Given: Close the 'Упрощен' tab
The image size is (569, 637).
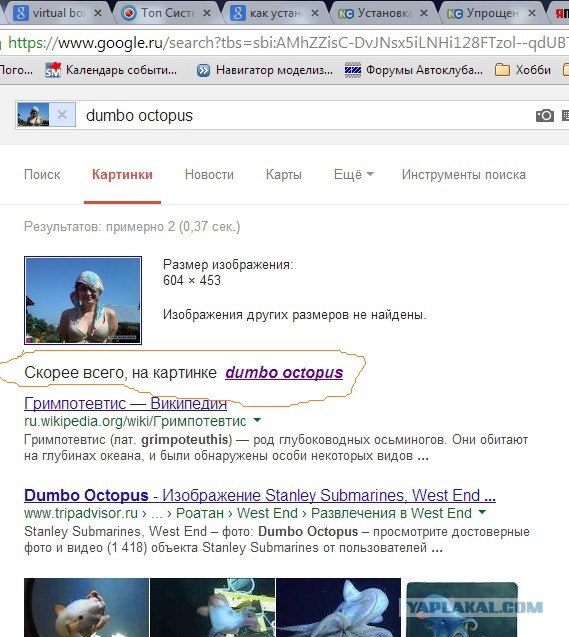Looking at the screenshot, I should [532, 13].
